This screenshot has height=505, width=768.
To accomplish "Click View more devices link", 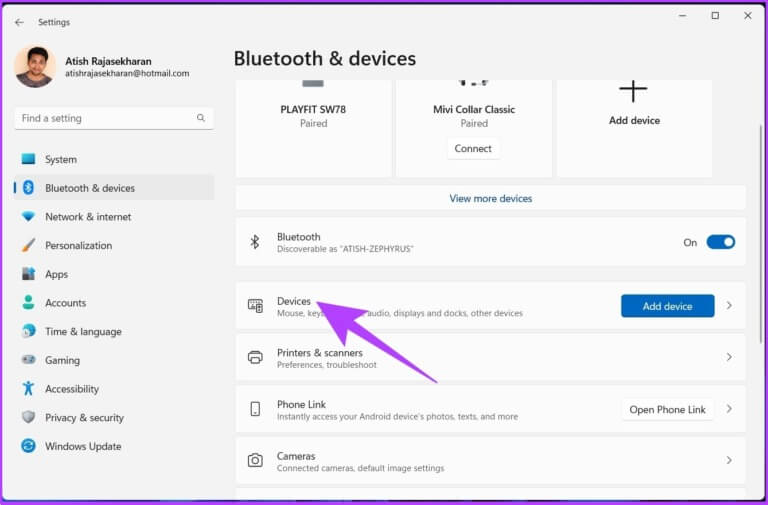I will pyautogui.click(x=491, y=198).
